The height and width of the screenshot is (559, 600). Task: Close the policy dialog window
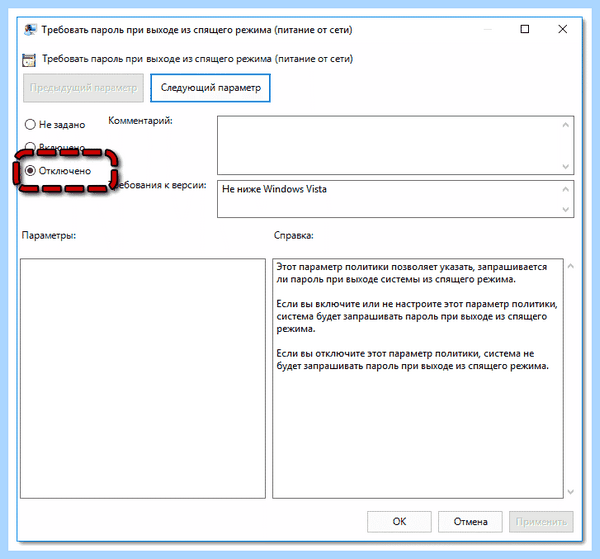point(562,29)
